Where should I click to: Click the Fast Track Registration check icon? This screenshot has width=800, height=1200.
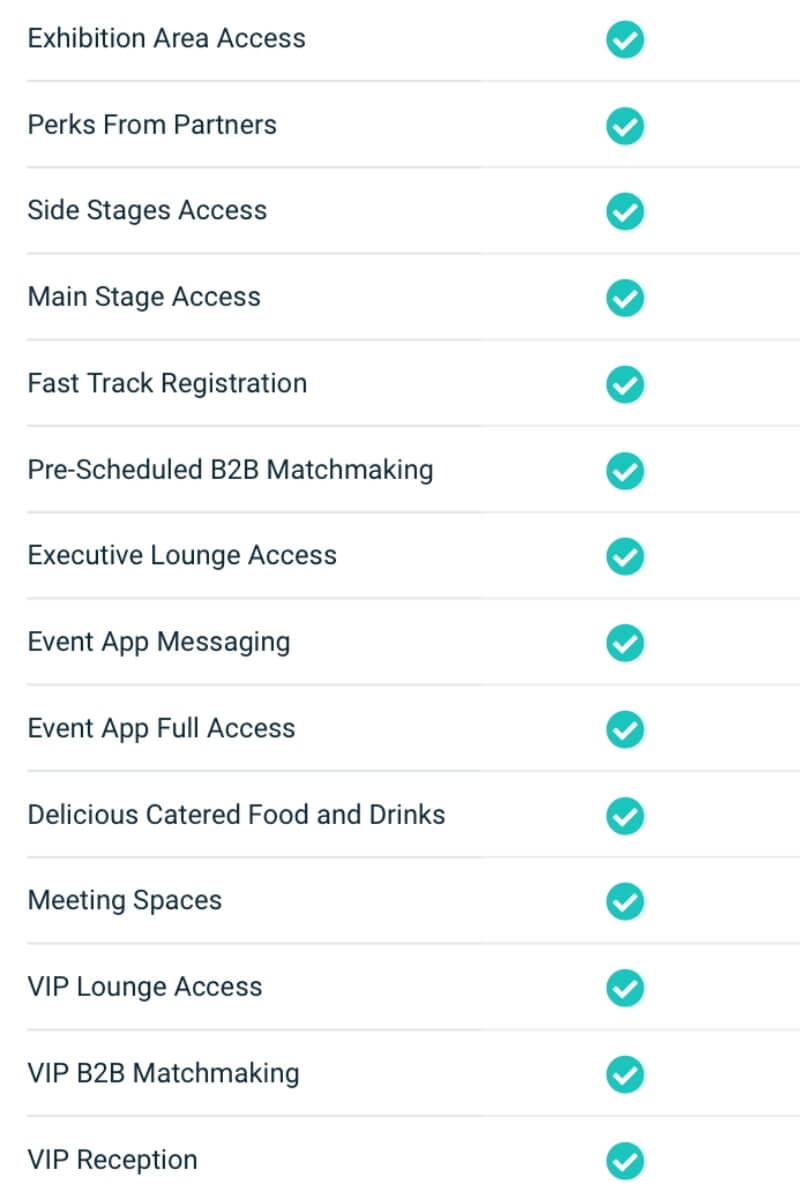[625, 384]
